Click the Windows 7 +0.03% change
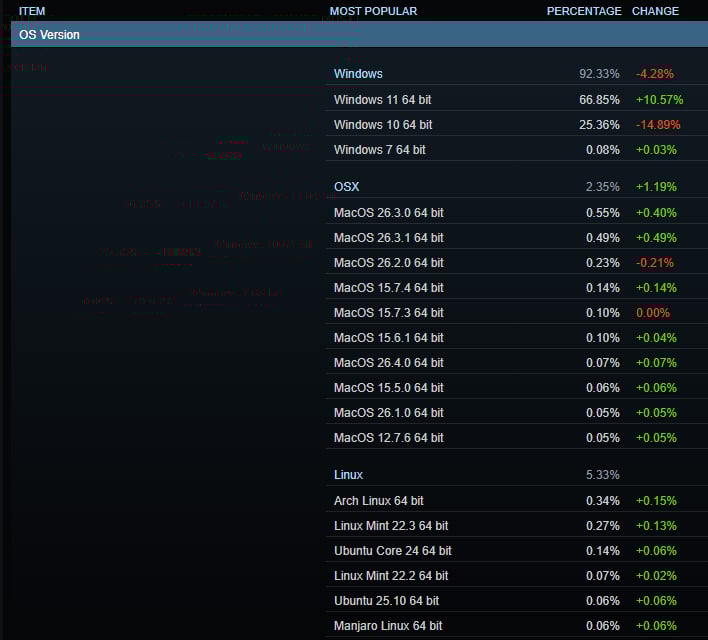 pos(656,149)
